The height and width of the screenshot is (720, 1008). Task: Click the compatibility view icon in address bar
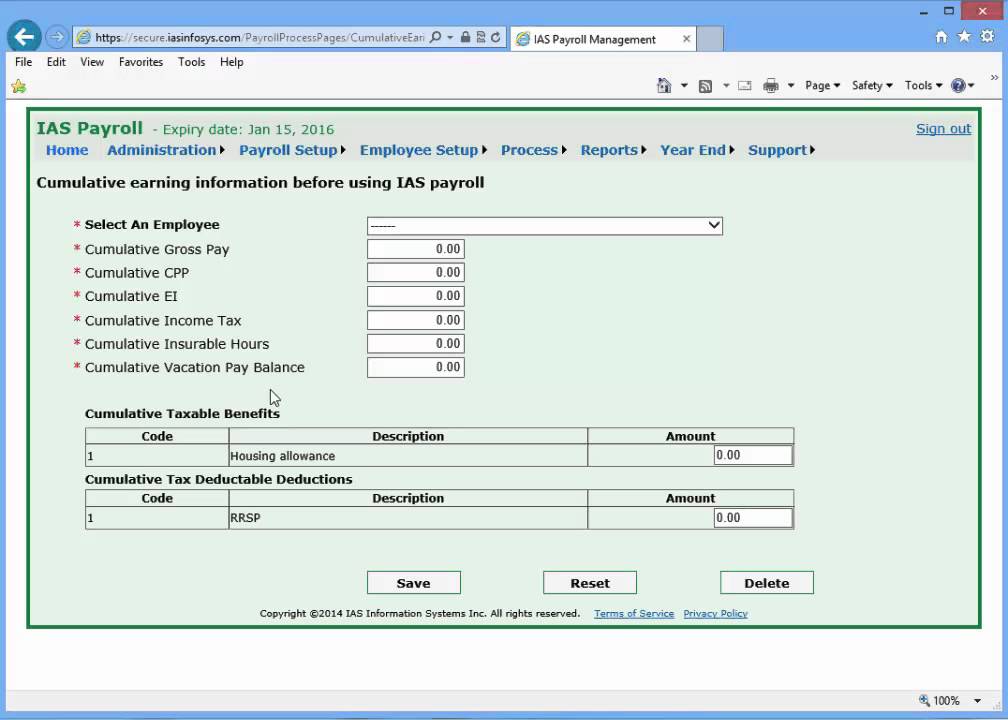(481, 37)
